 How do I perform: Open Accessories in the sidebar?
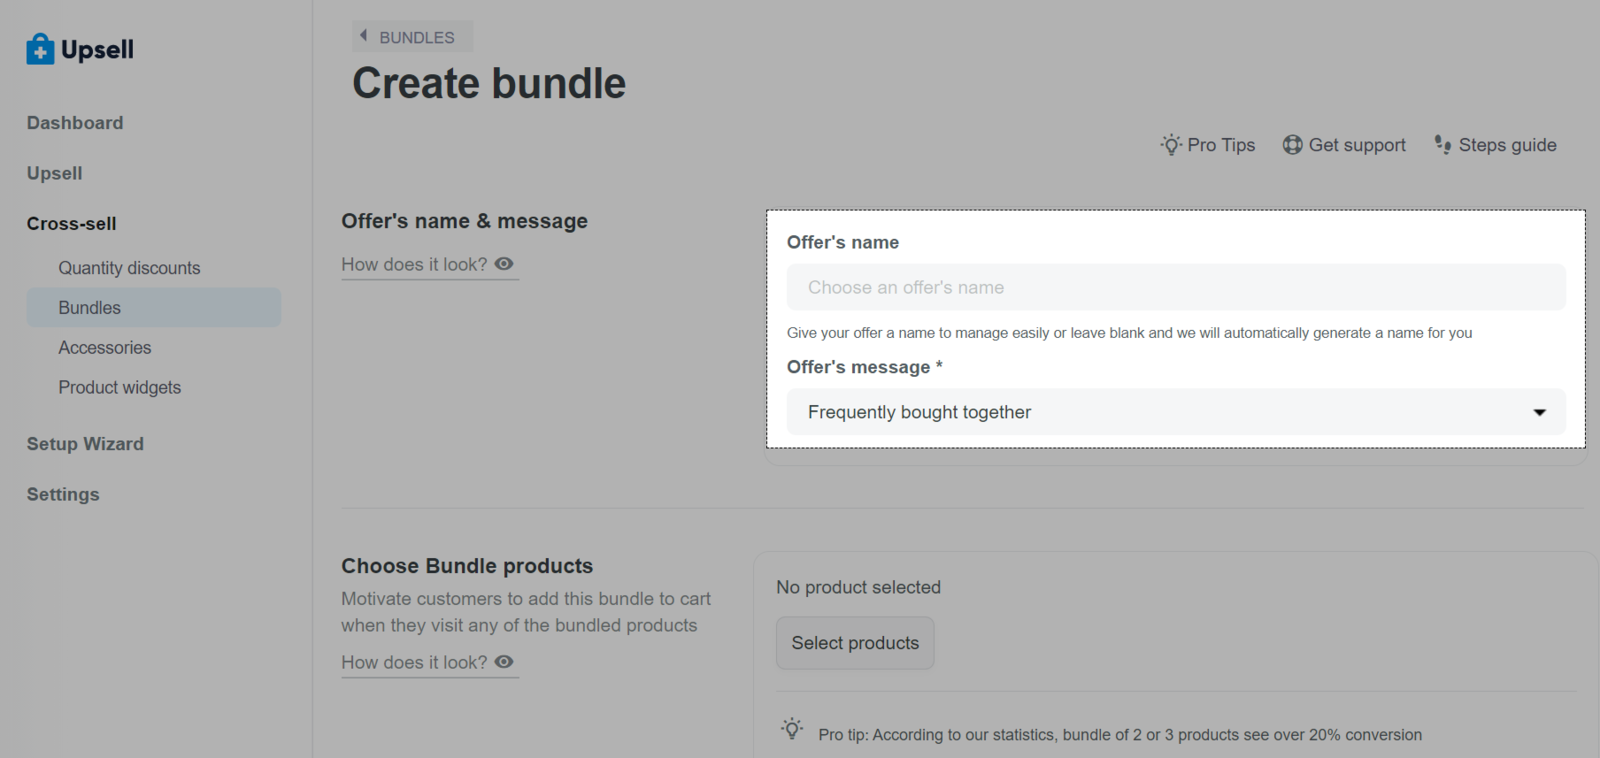click(x=105, y=348)
